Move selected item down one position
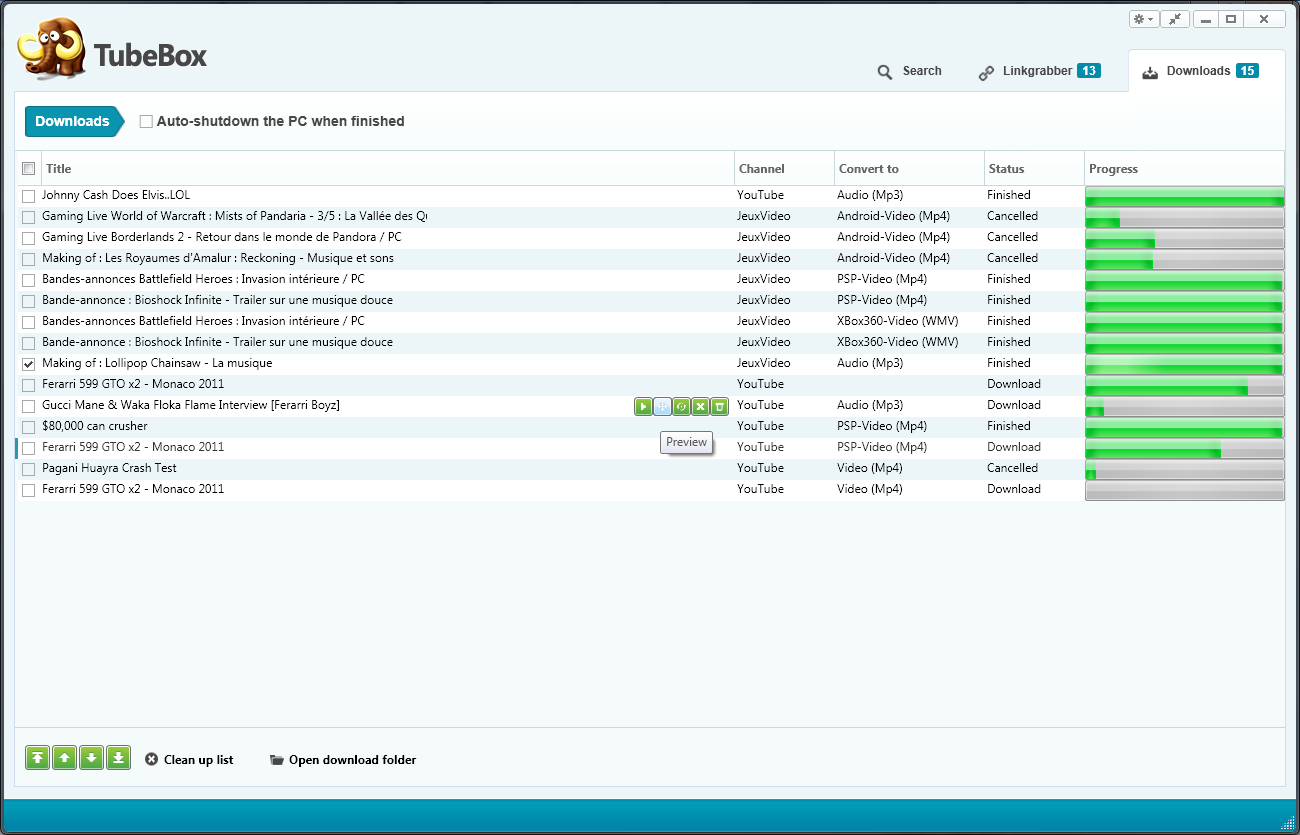 (x=91, y=758)
